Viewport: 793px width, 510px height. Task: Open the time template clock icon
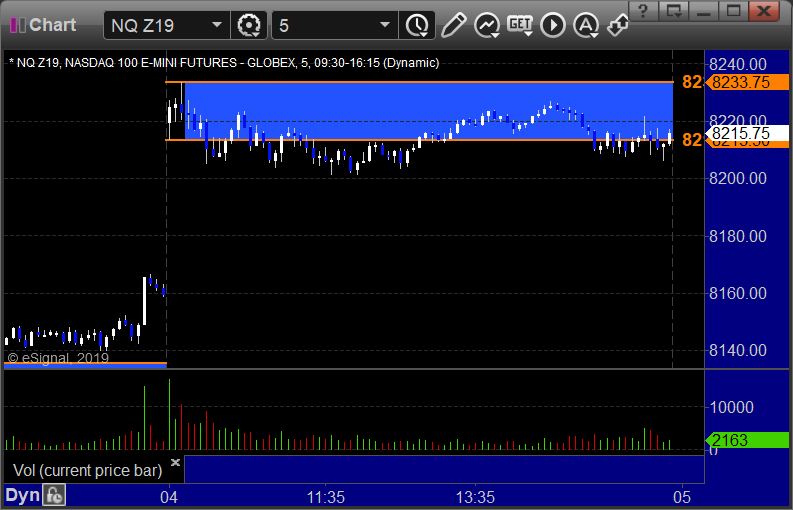pos(417,25)
